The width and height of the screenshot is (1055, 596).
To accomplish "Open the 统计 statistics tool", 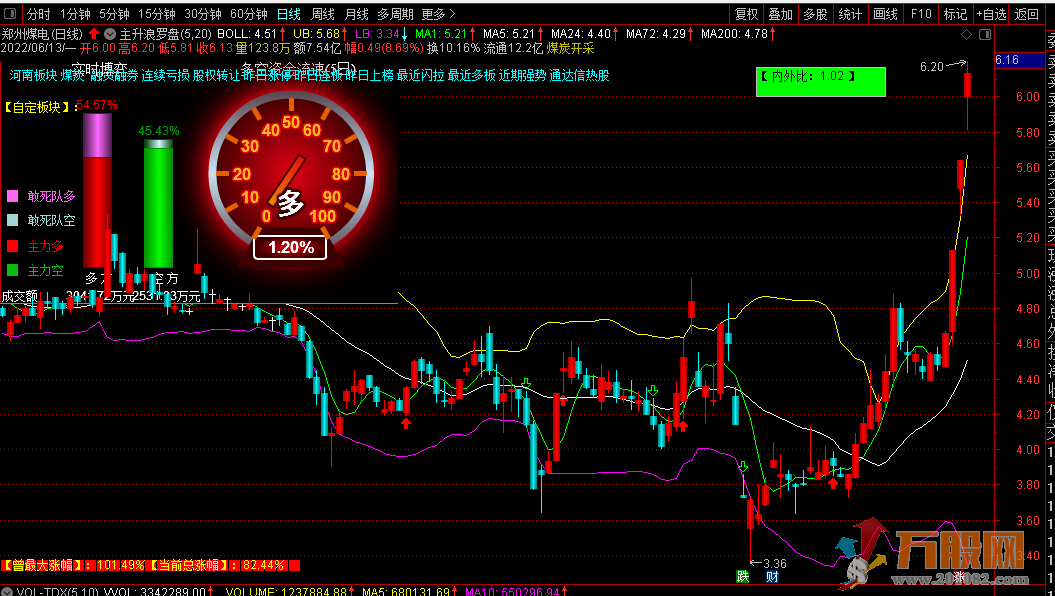I will pyautogui.click(x=850, y=13).
